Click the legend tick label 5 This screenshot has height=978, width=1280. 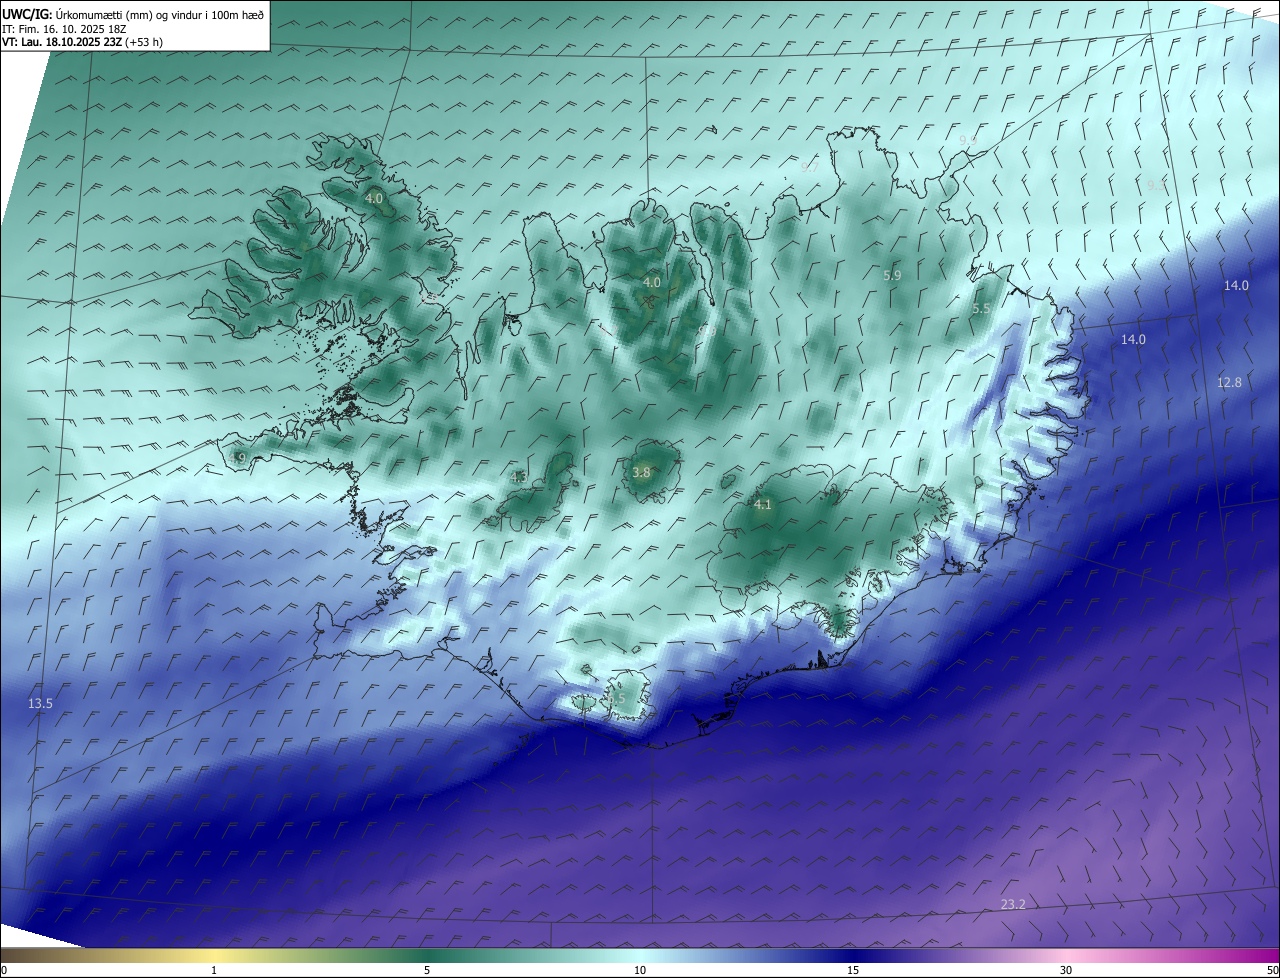pyautogui.click(x=427, y=970)
